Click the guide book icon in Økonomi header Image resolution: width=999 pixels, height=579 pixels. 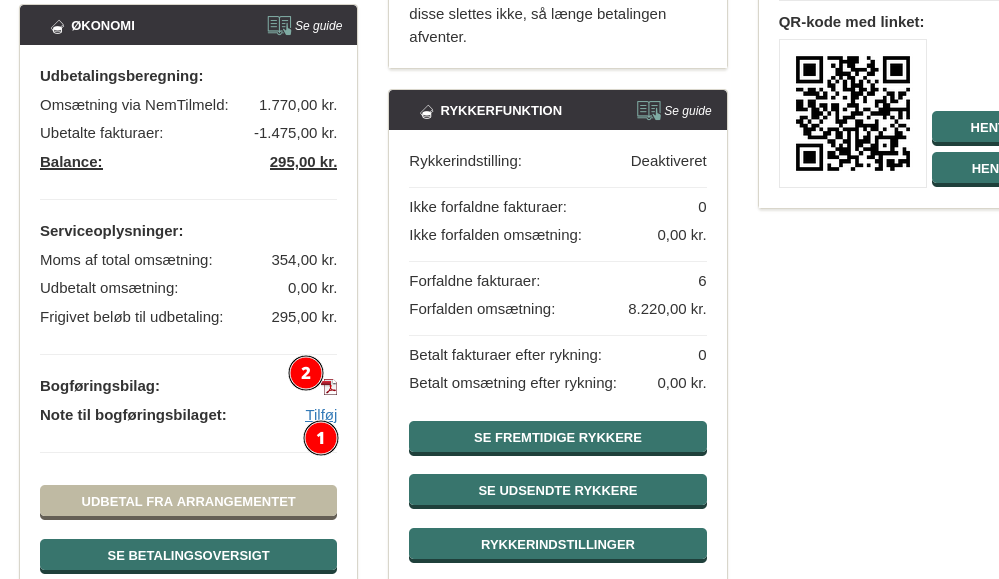[279, 25]
